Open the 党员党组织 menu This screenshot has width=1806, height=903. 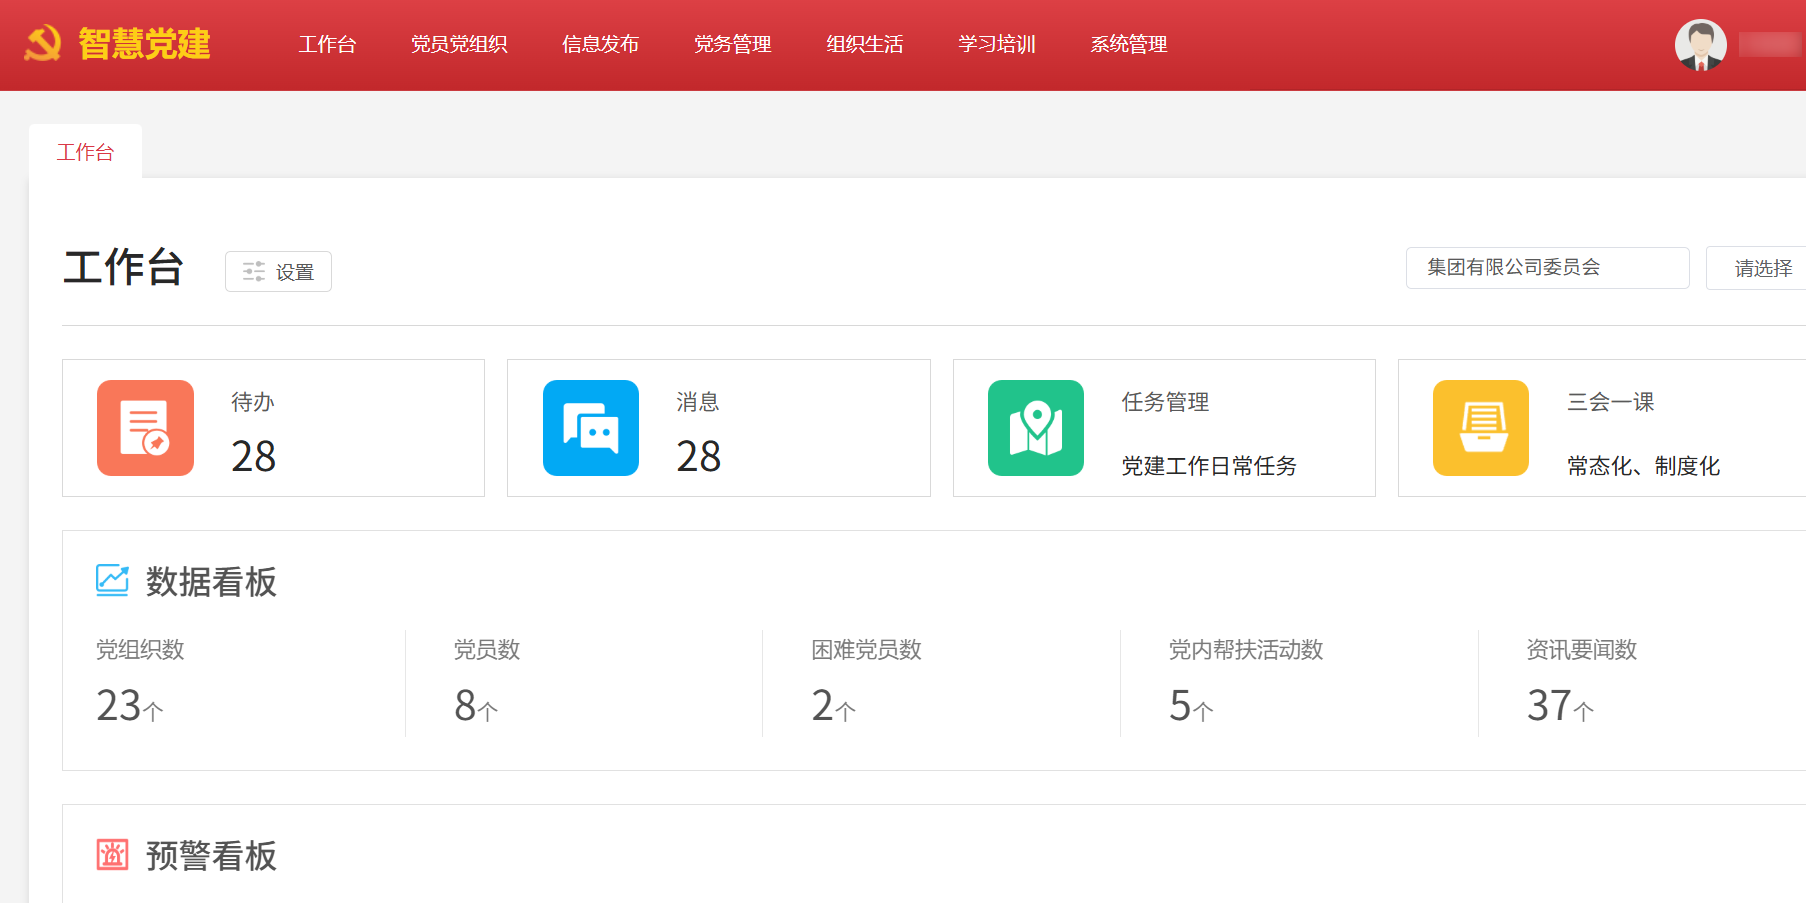click(x=459, y=45)
